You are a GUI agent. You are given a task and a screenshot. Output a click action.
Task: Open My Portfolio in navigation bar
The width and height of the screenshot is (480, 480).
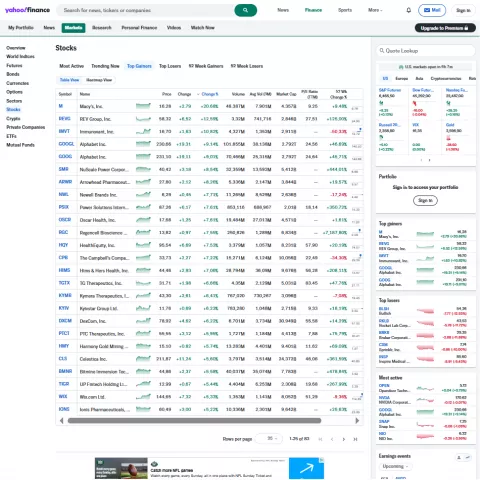21,28
